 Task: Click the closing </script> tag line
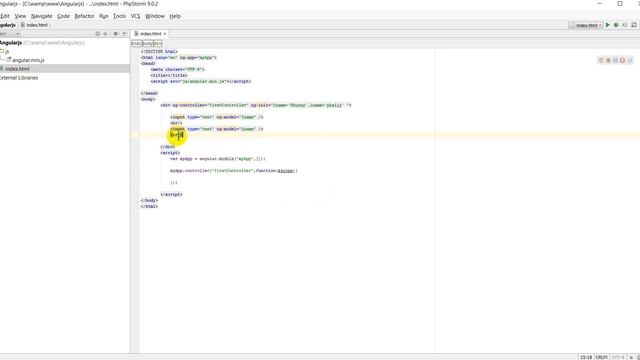[171, 194]
